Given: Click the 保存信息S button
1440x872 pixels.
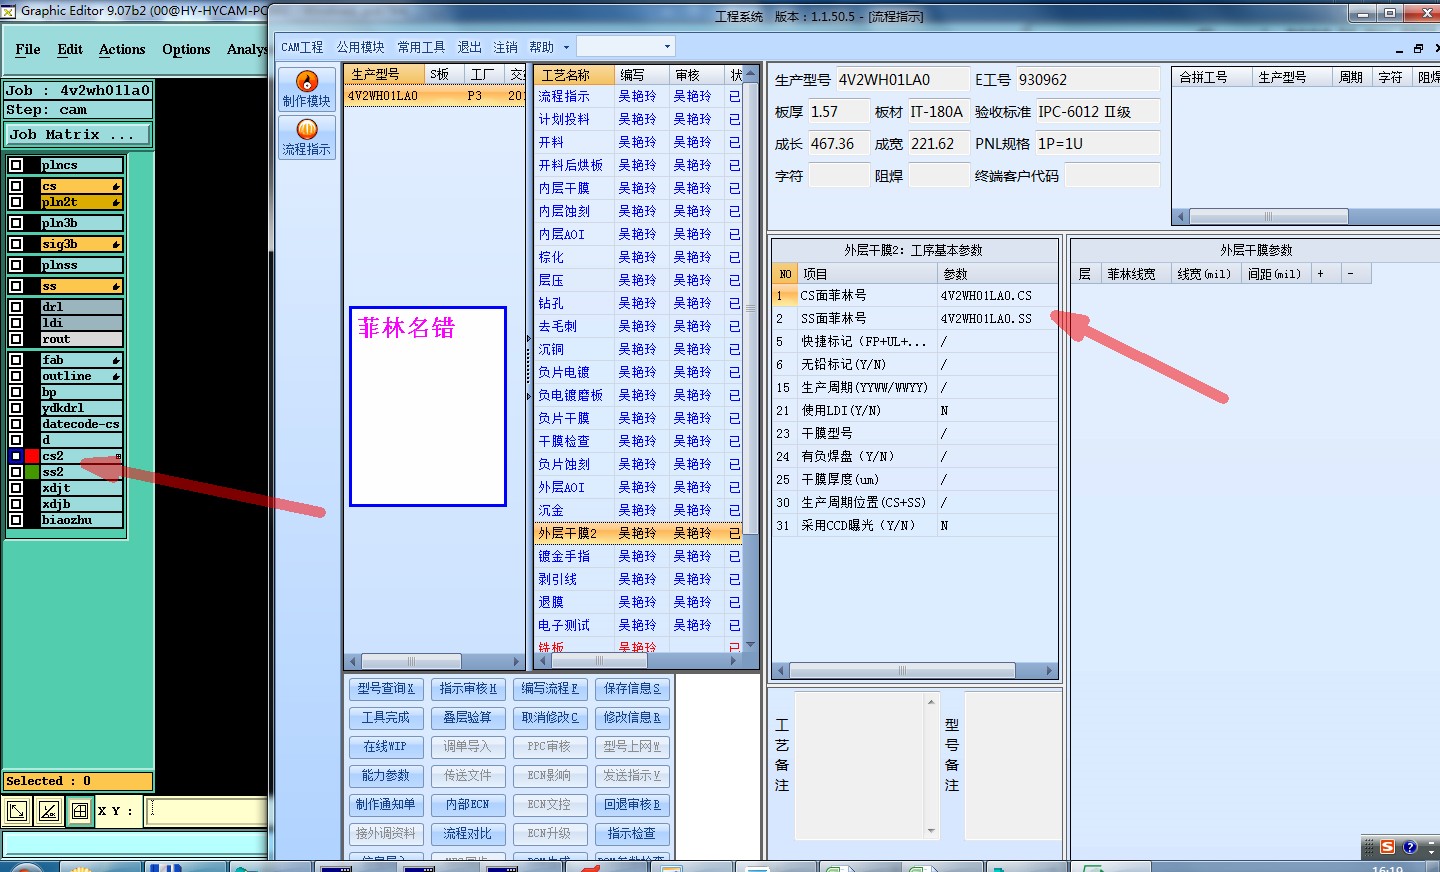Looking at the screenshot, I should tap(632, 688).
